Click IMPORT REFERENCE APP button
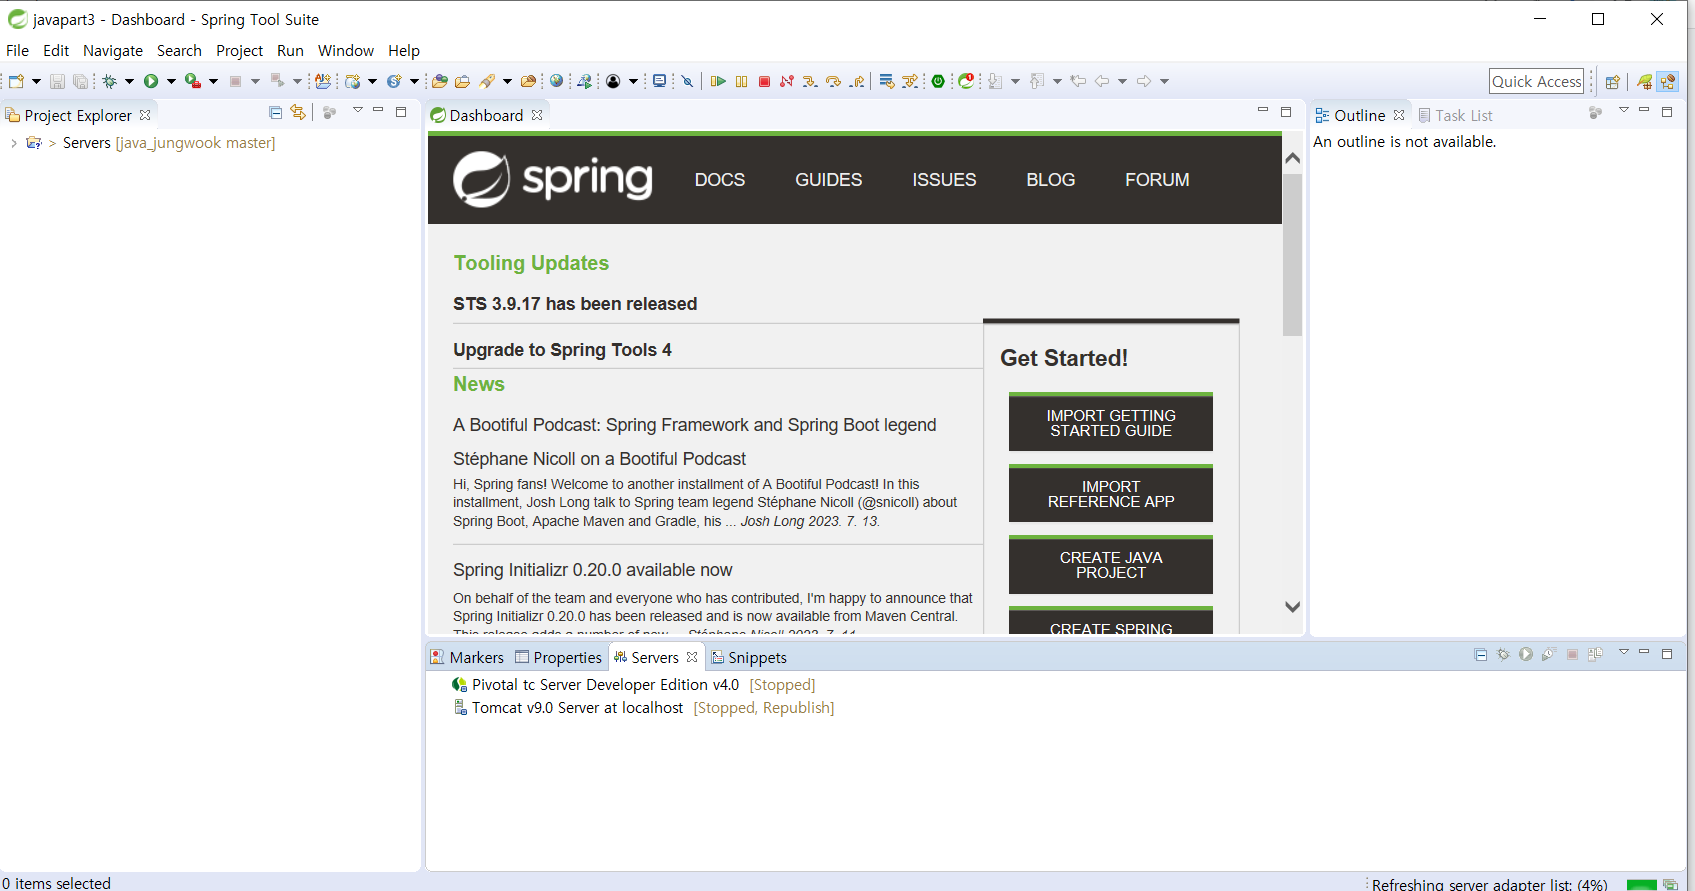Screen dimensions: 1695x891 point(1111,494)
